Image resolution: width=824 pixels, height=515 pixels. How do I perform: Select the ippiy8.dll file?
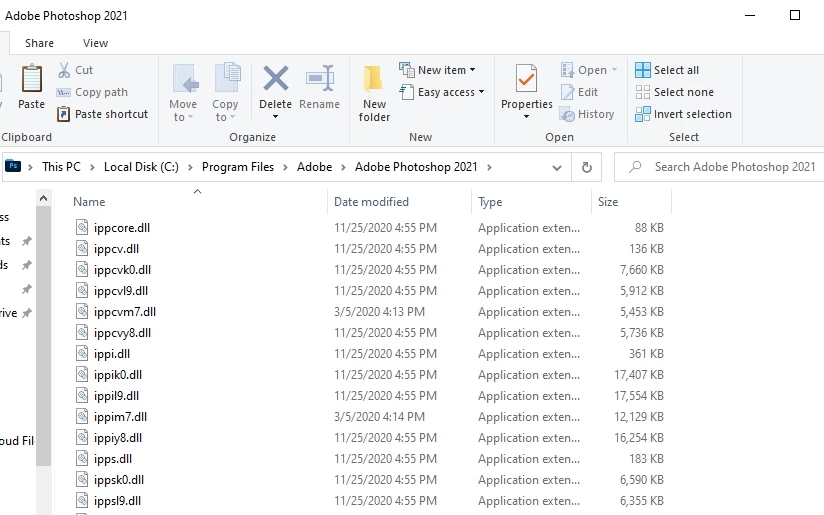(x=118, y=438)
